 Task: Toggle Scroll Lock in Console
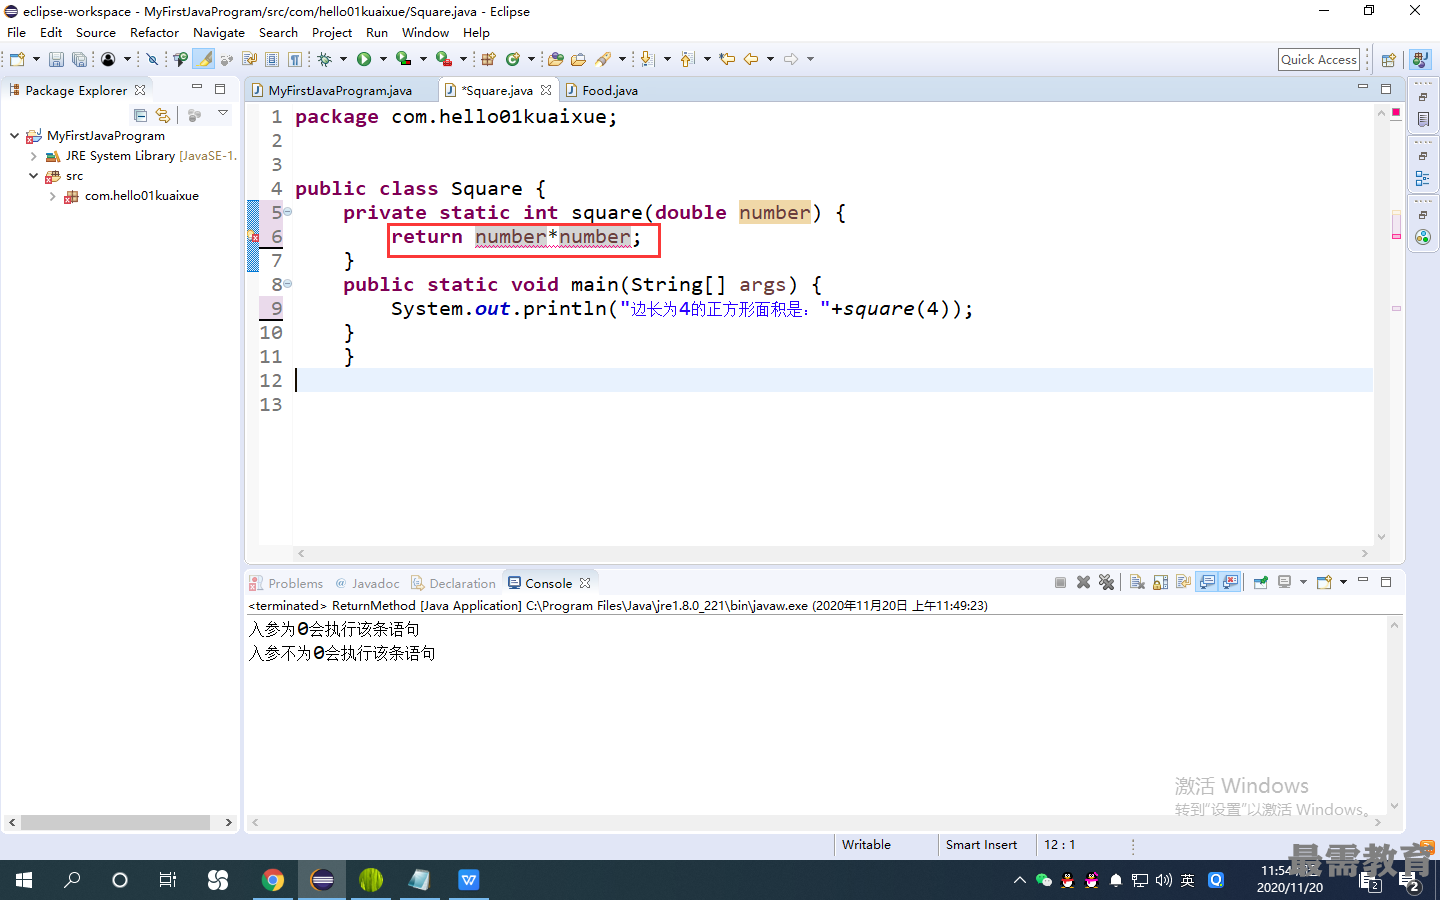coord(1160,582)
